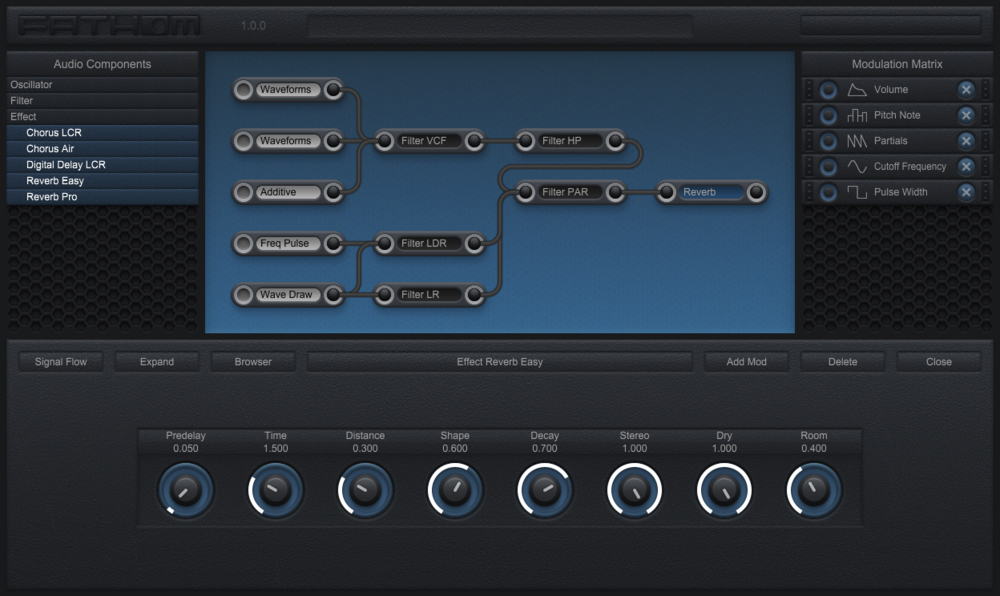Remove the Pulse Width modulation with X icon

pyautogui.click(x=966, y=192)
